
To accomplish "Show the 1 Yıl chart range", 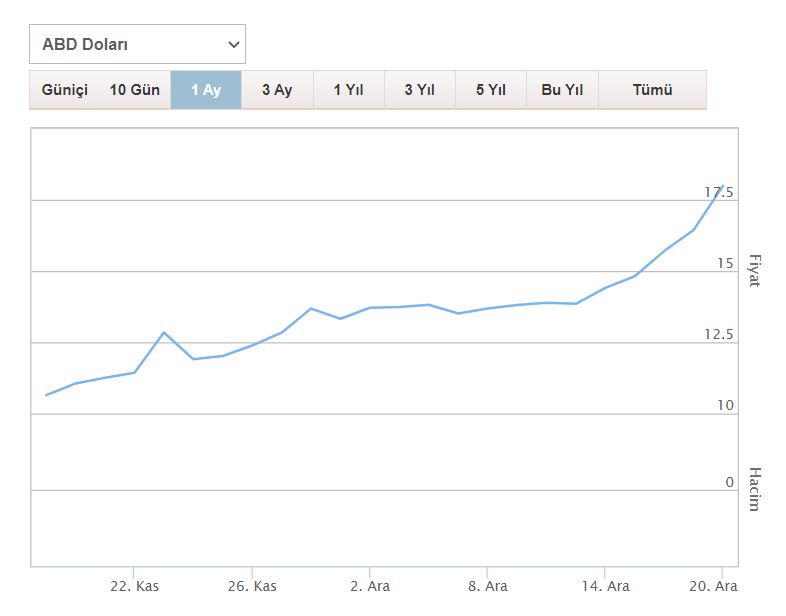I will [x=348, y=90].
